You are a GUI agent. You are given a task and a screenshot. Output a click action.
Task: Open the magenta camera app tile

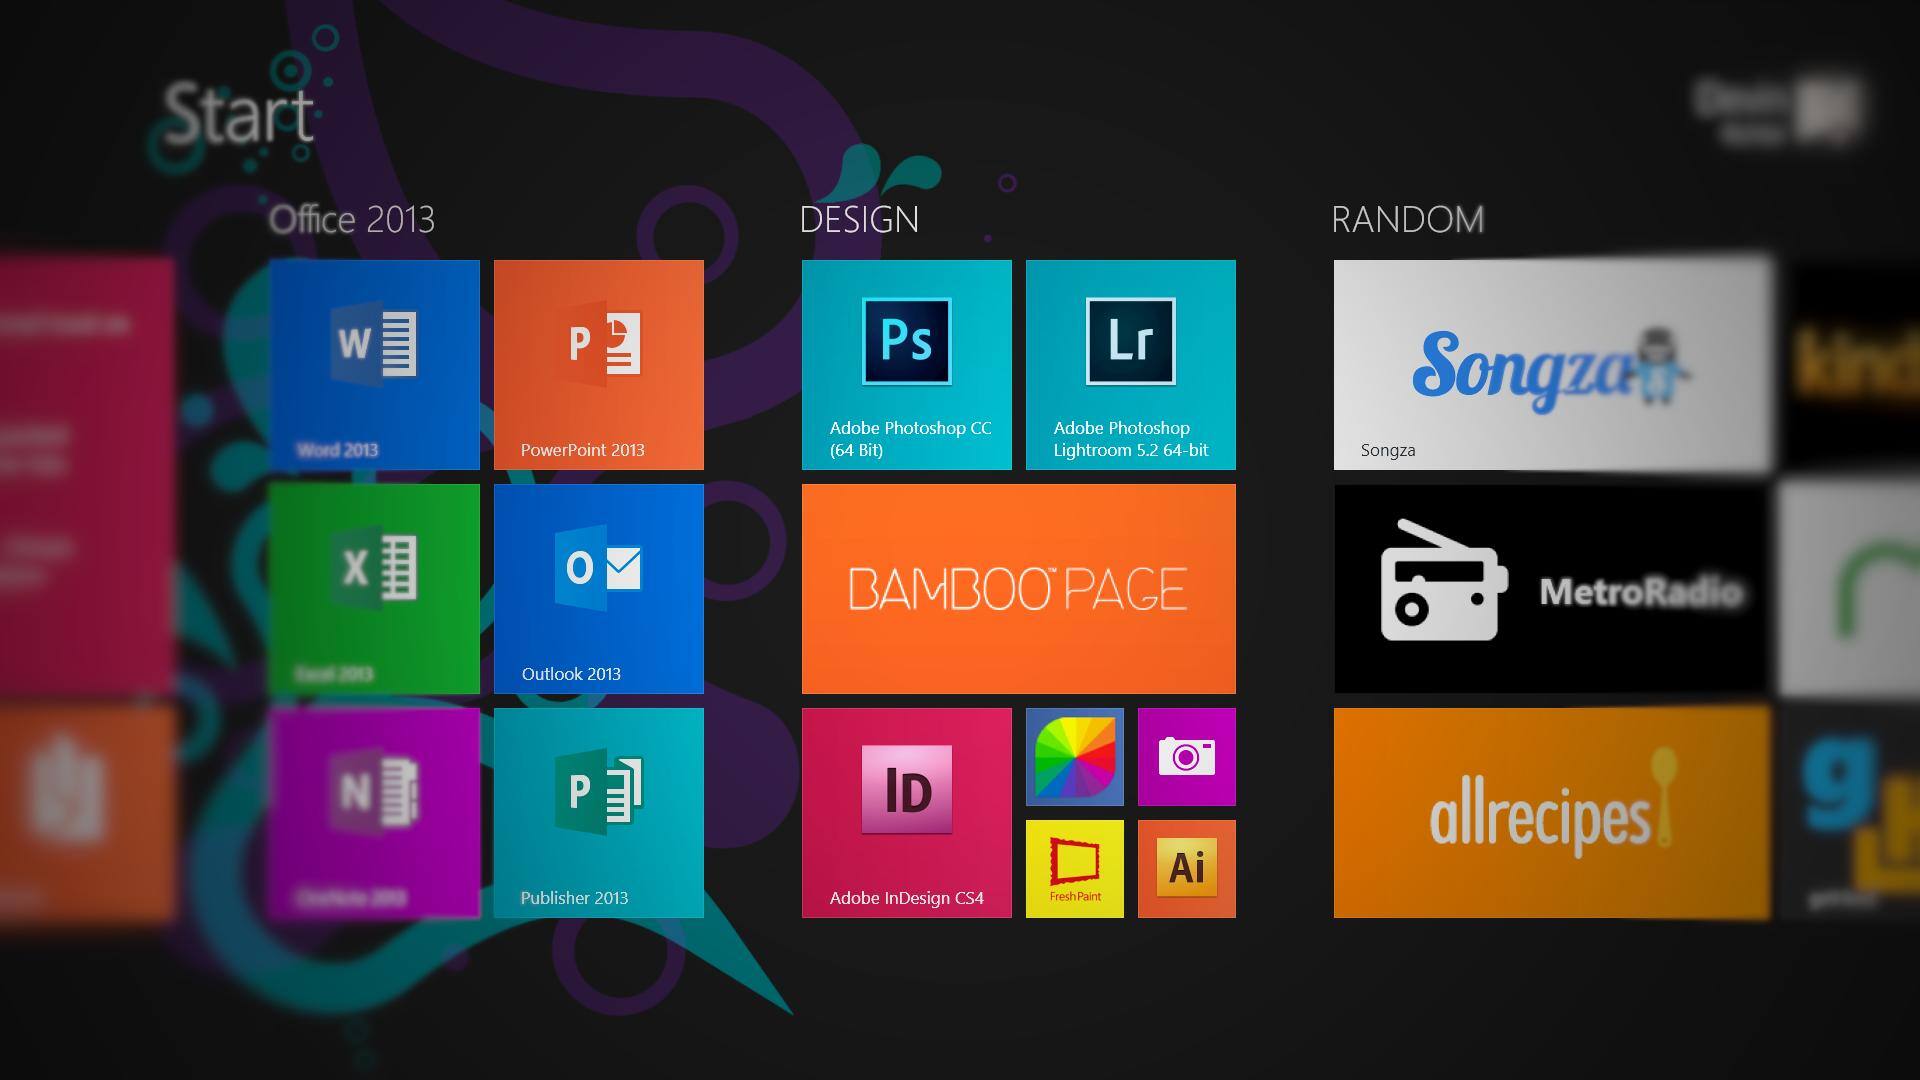coord(1186,757)
